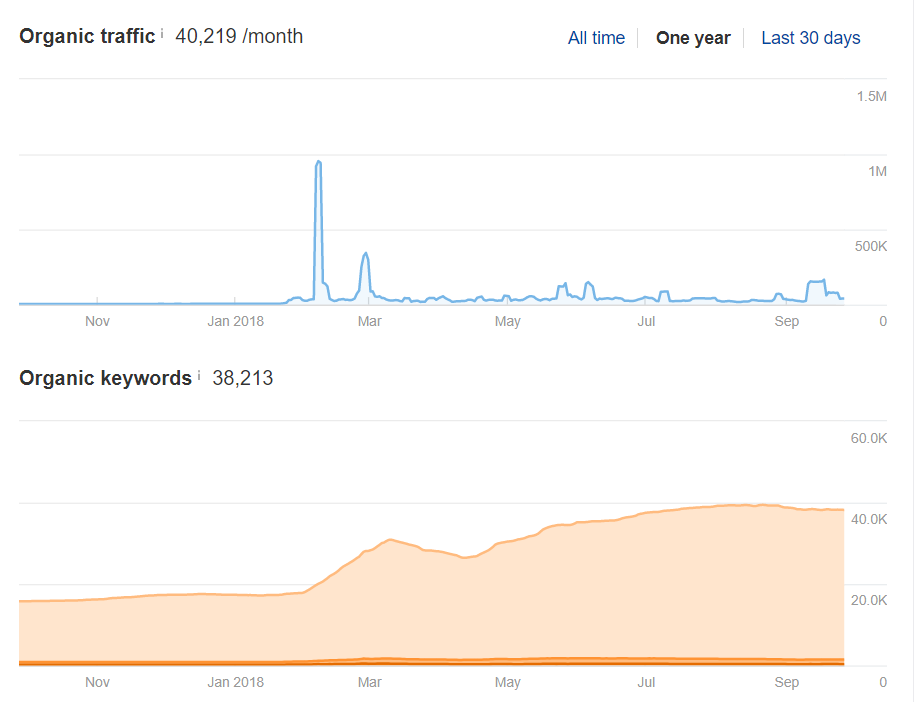Click the 38,213 keywords count
914x702 pixels.
[x=242, y=378]
